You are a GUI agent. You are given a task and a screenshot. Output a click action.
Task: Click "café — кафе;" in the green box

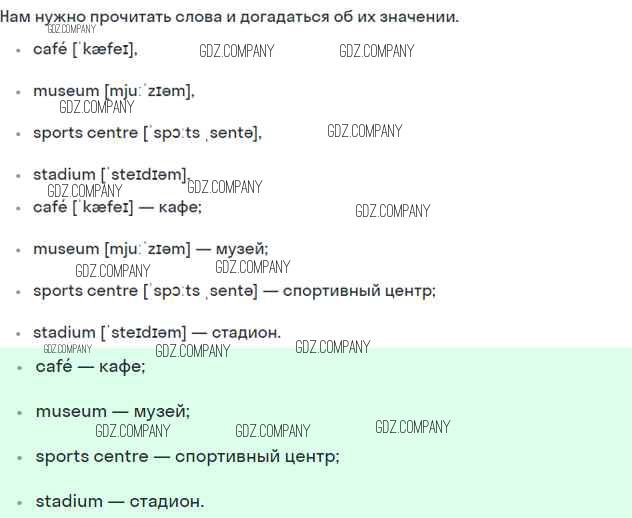(90, 367)
